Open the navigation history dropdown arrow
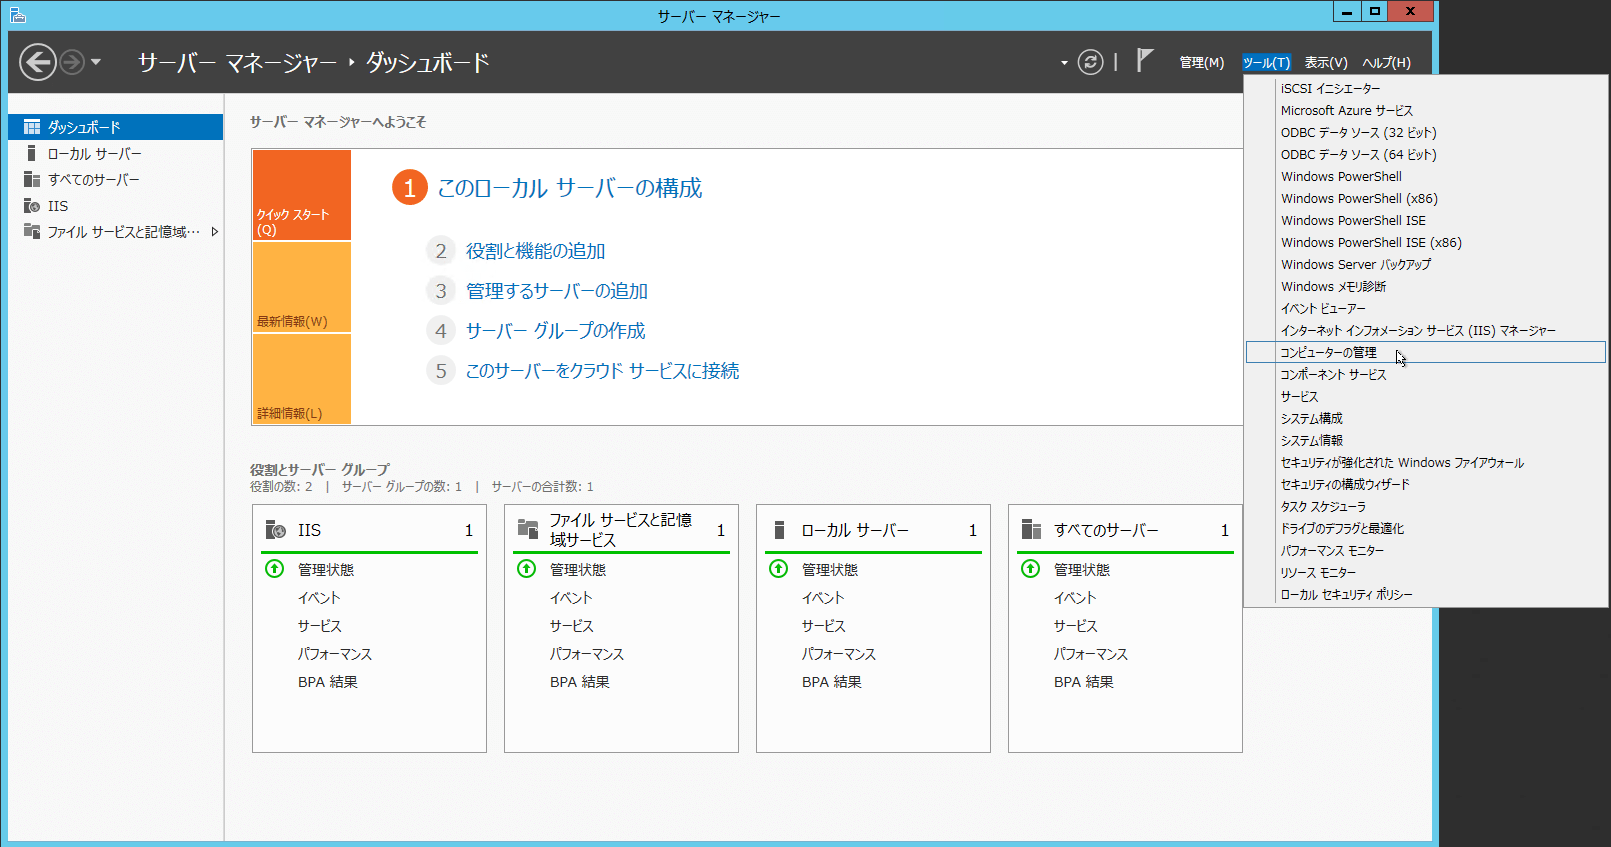Viewport: 1611px width, 847px height. pyautogui.click(x=96, y=62)
